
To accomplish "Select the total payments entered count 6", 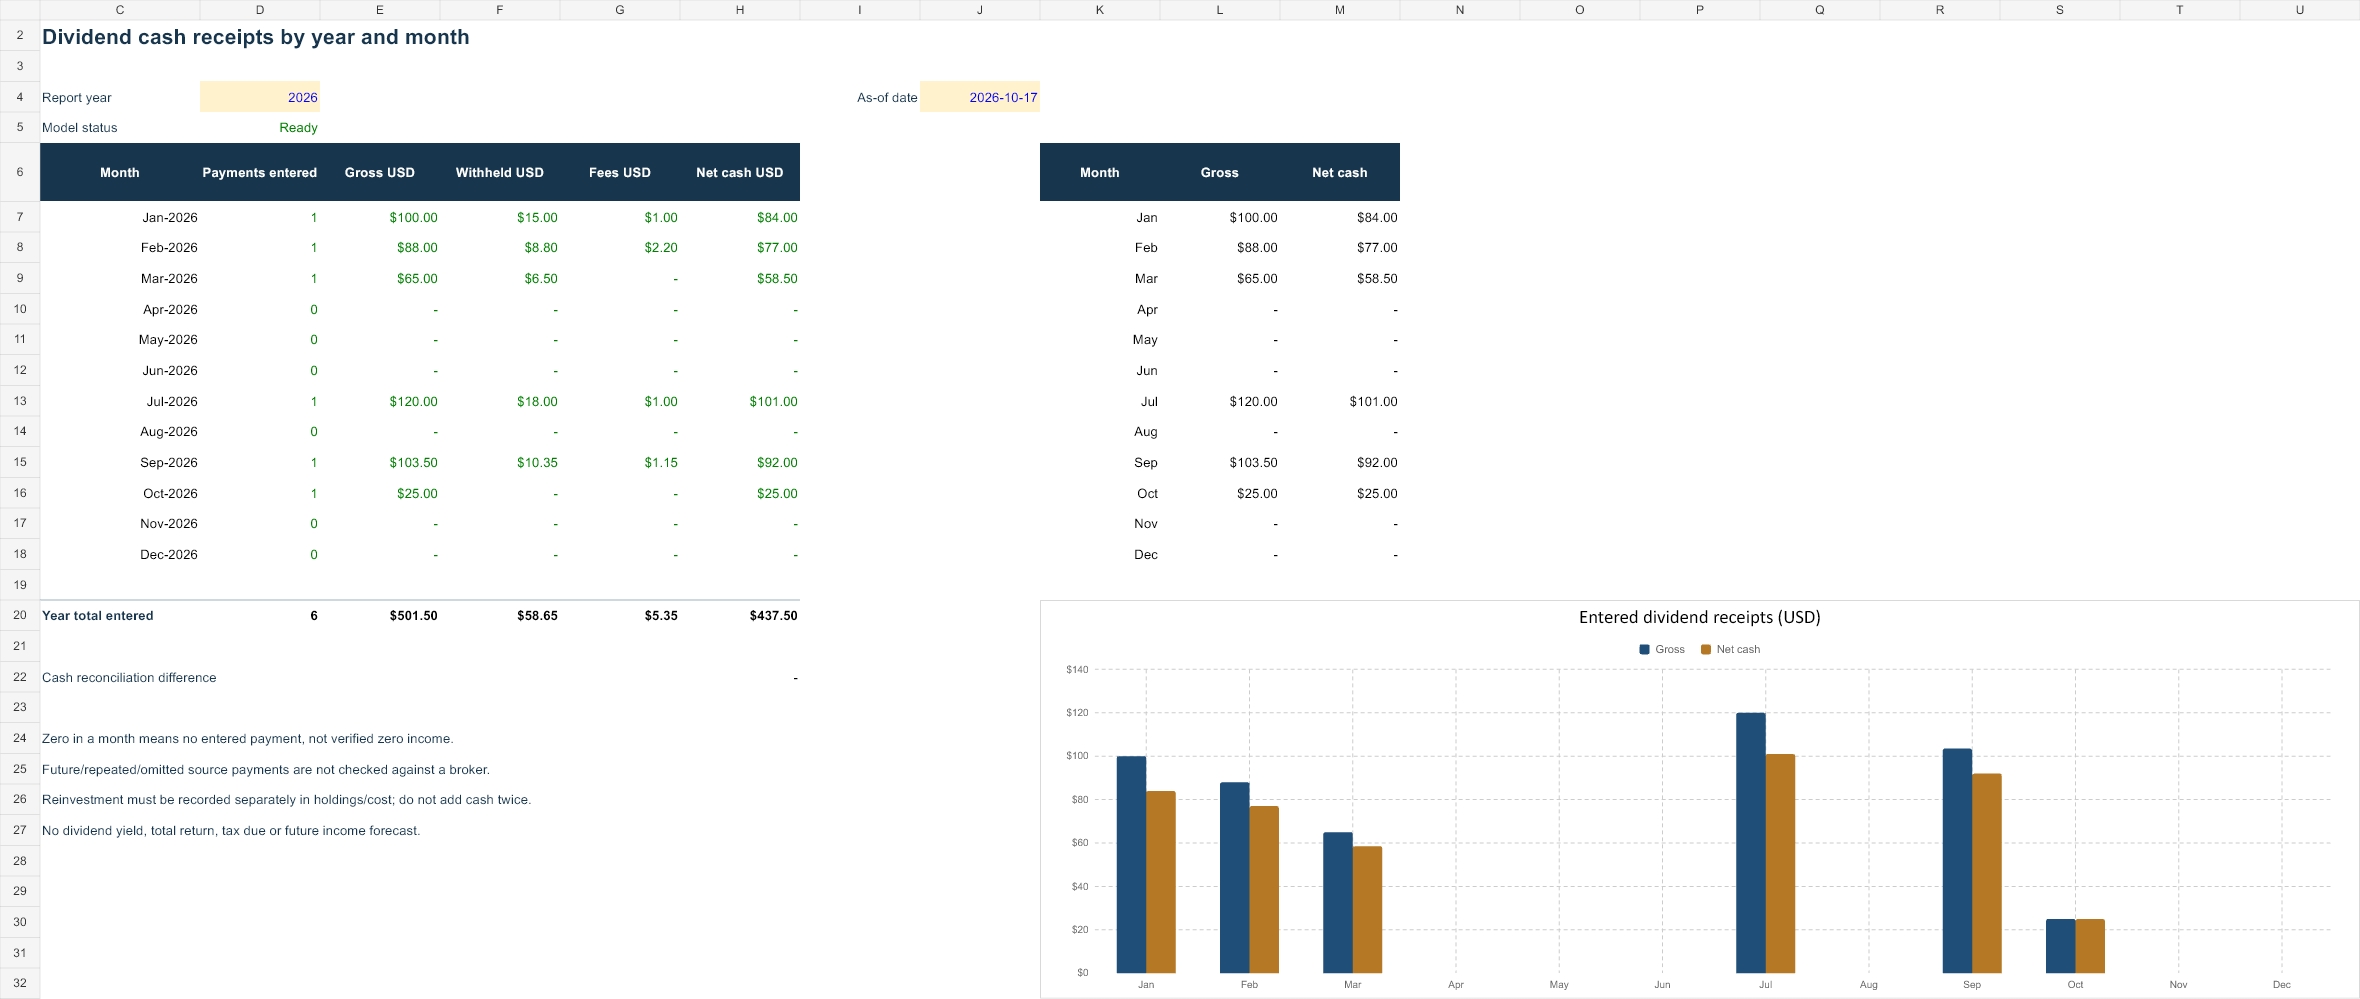I will click(x=260, y=616).
